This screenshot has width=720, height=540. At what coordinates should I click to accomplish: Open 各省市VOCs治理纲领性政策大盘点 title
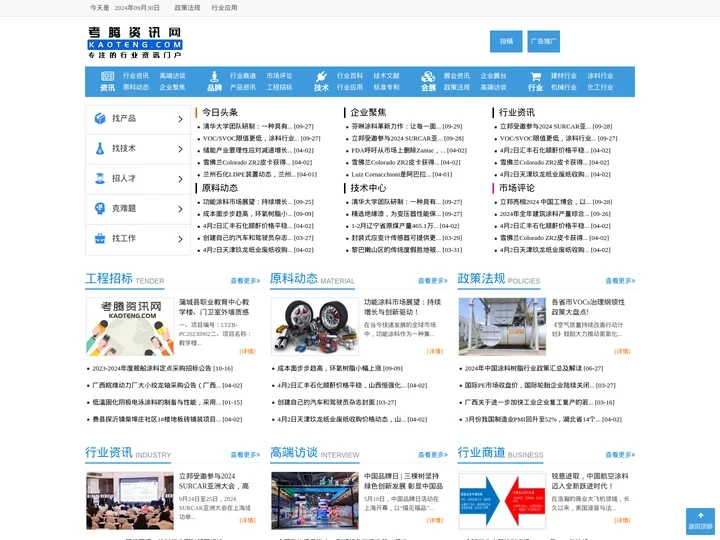[588, 307]
